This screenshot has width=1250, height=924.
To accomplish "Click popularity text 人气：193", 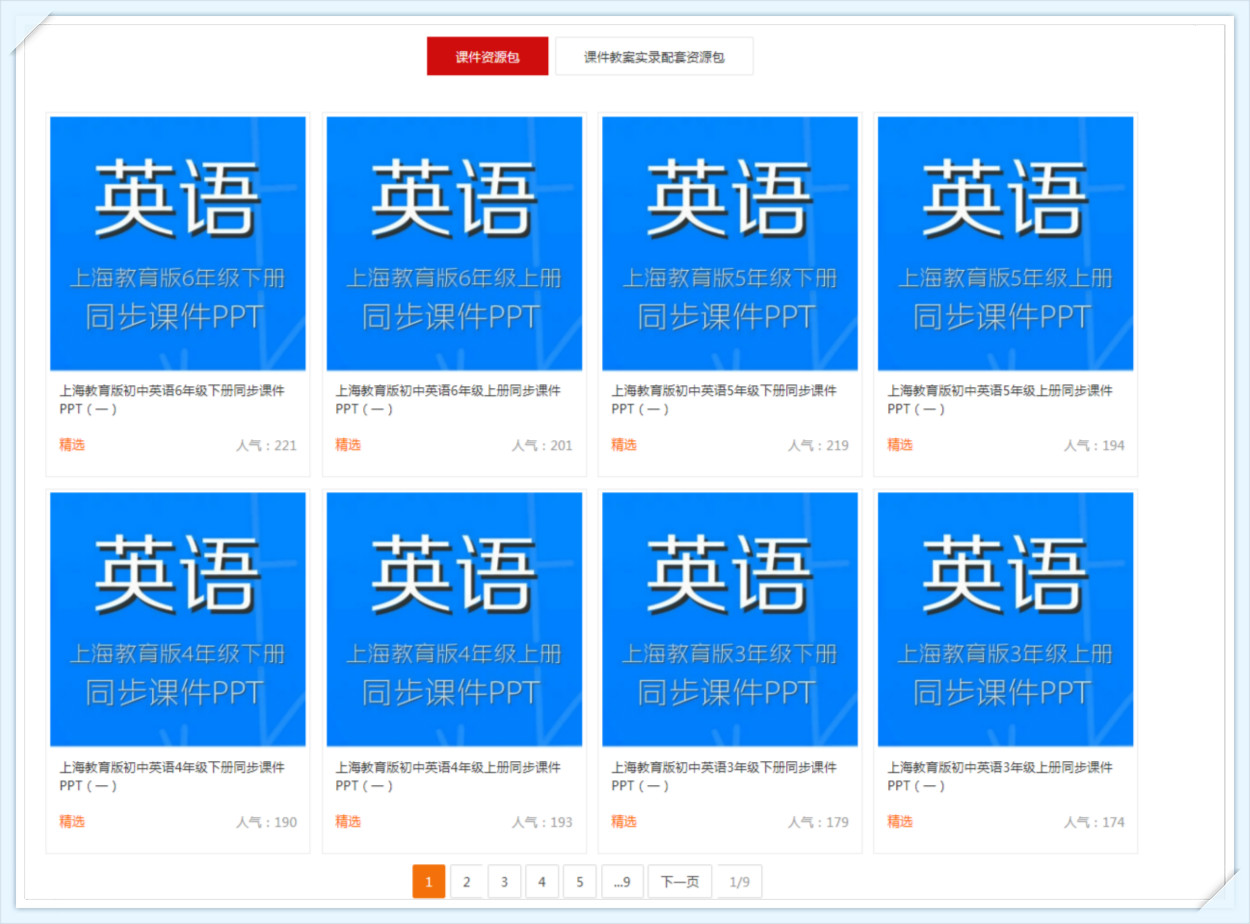I will (x=542, y=822).
